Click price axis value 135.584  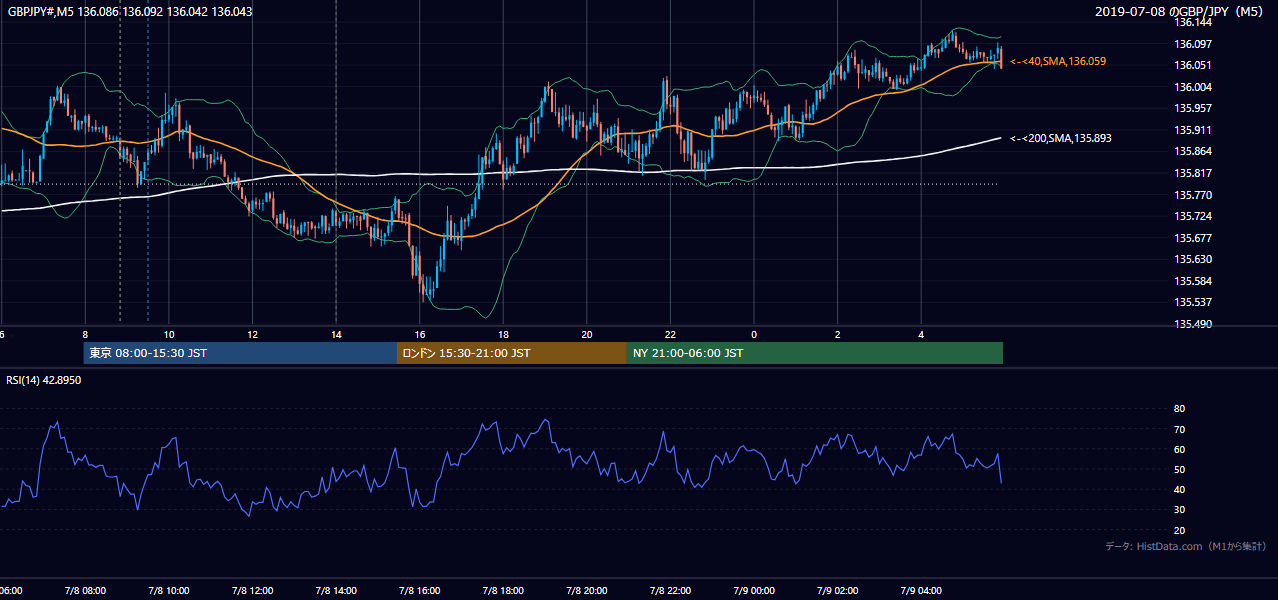[x=1192, y=281]
